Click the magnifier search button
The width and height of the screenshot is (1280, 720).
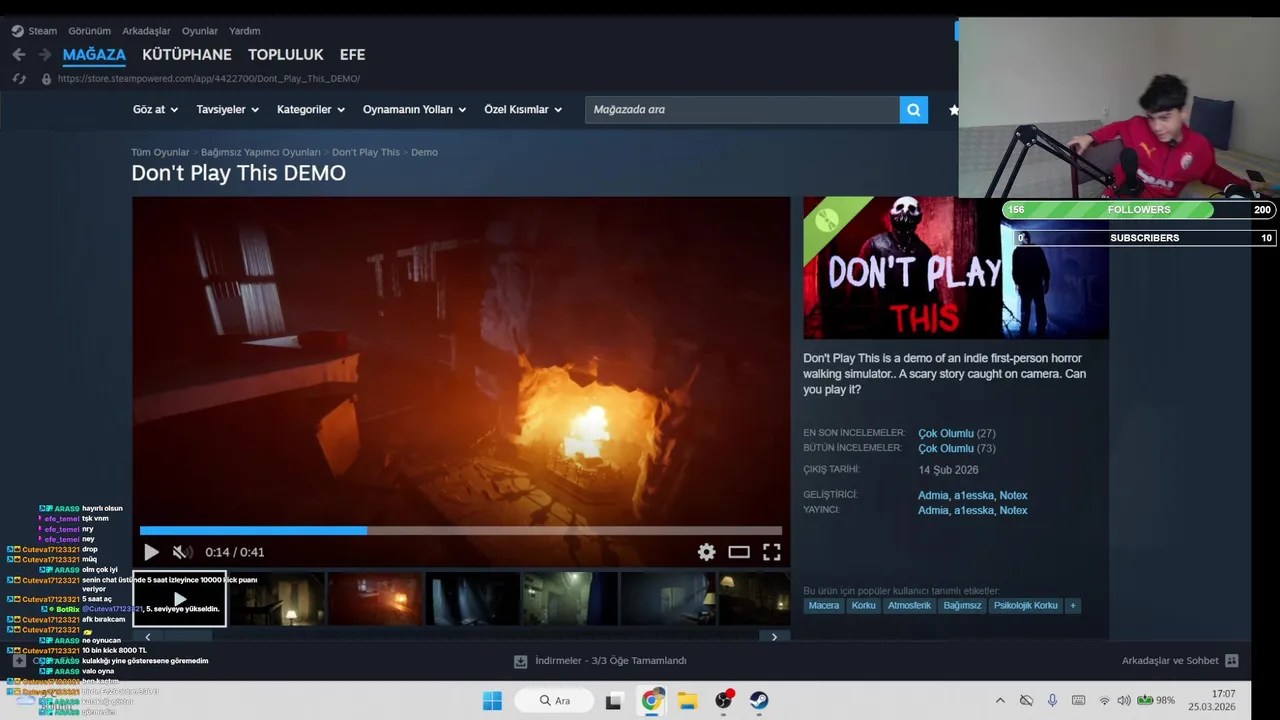click(913, 110)
